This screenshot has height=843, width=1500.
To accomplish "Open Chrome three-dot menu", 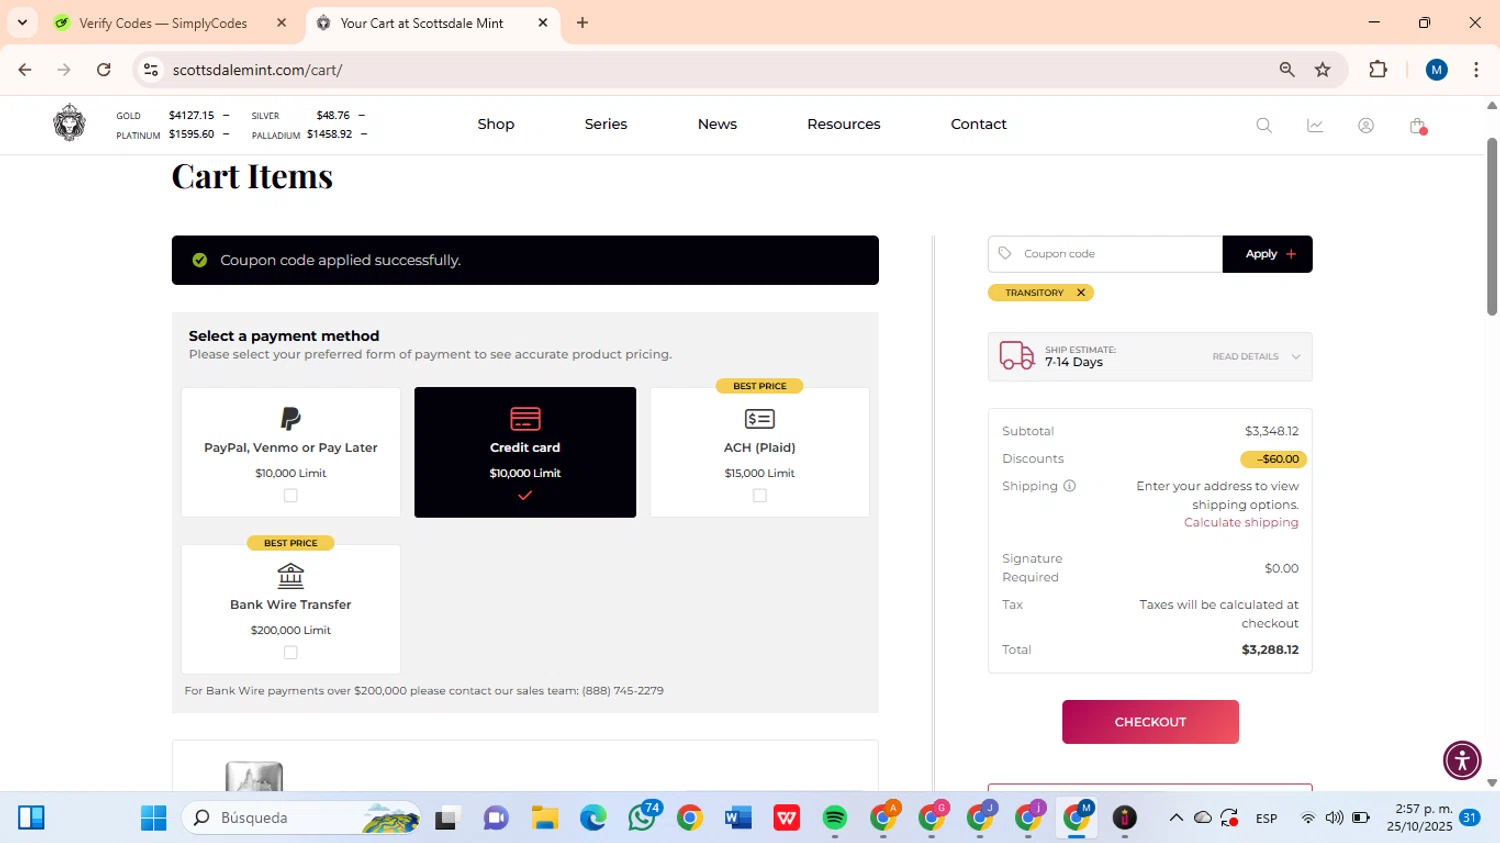I will [x=1476, y=69].
